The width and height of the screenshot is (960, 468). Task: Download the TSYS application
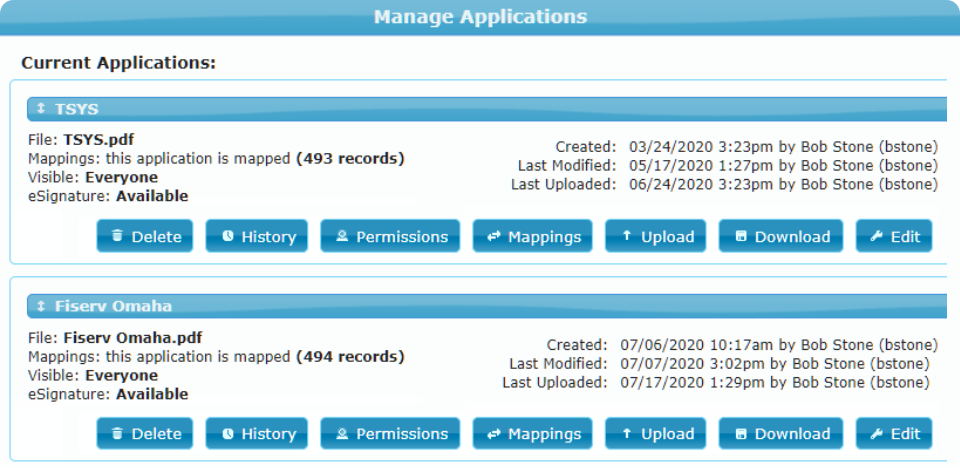(x=781, y=236)
